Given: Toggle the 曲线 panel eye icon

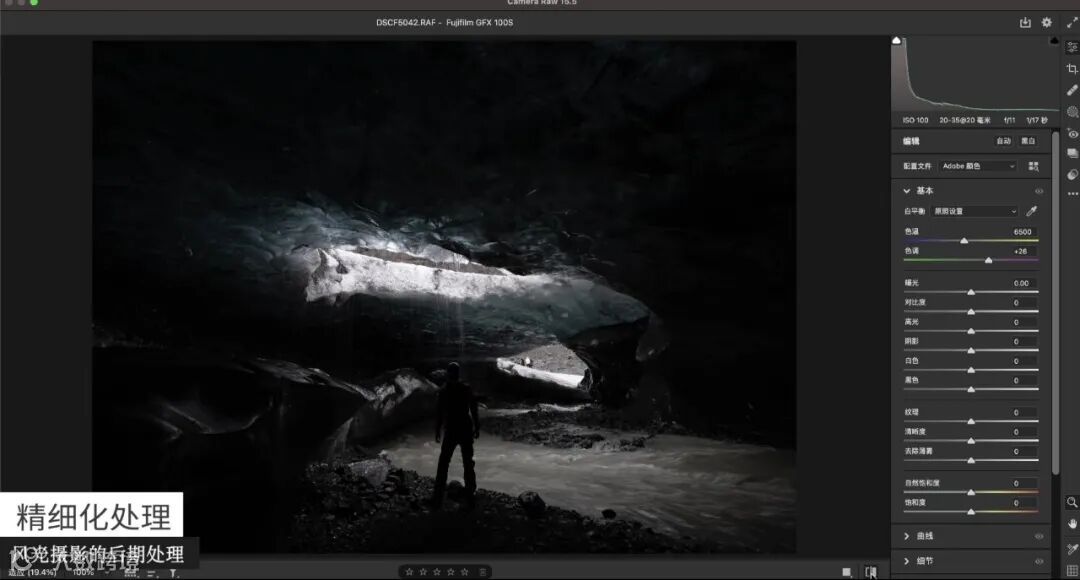Looking at the screenshot, I should pos(1039,536).
